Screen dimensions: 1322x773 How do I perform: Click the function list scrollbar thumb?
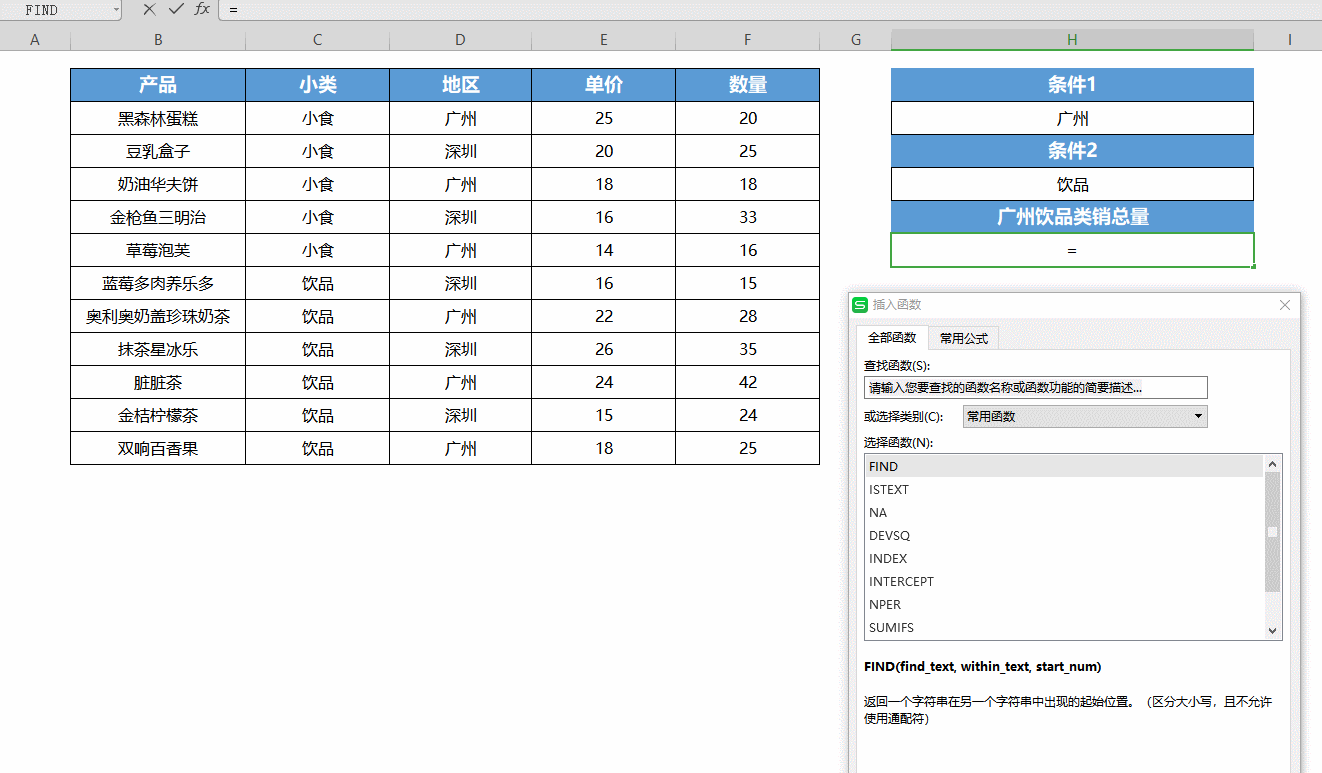(1273, 532)
